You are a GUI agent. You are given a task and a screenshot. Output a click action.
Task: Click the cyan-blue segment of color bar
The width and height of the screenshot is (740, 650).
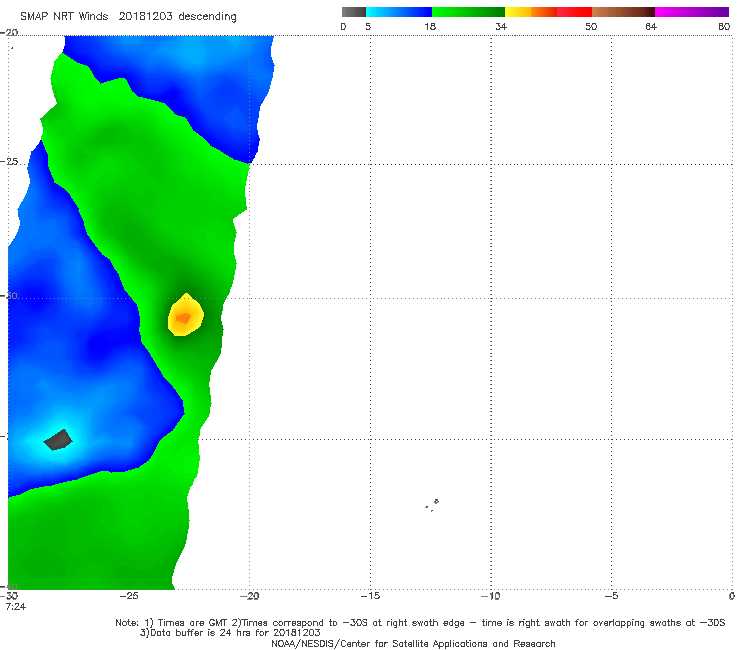(399, 12)
